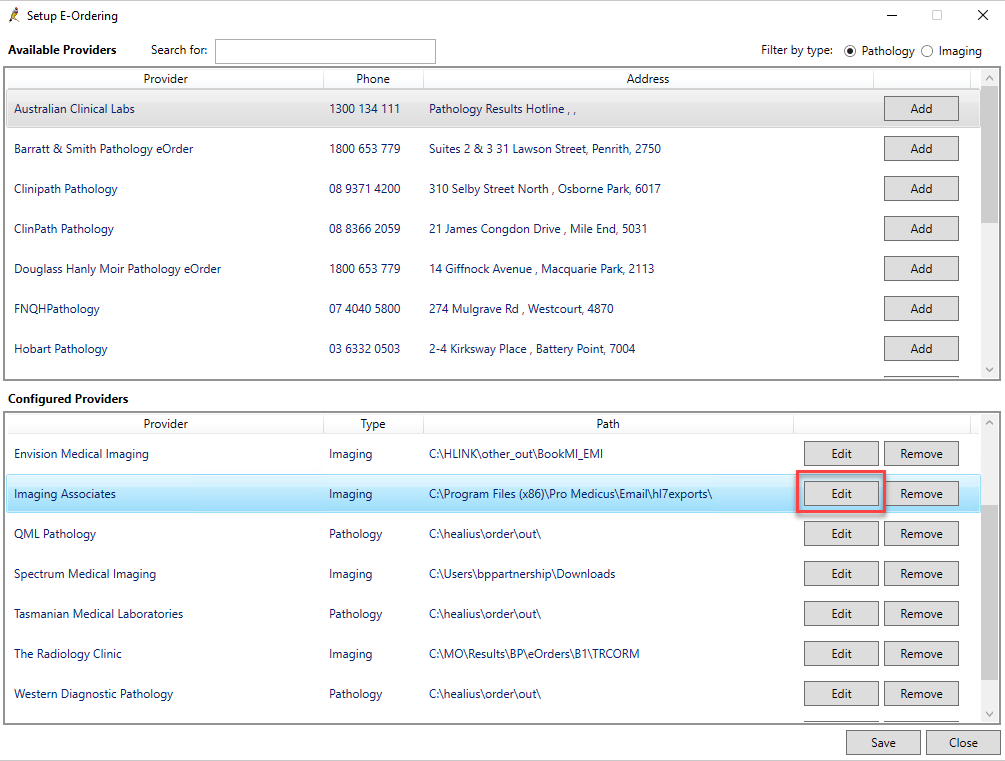Edit QML Pathology configuration
Image resolution: width=1005 pixels, height=761 pixels.
(841, 534)
